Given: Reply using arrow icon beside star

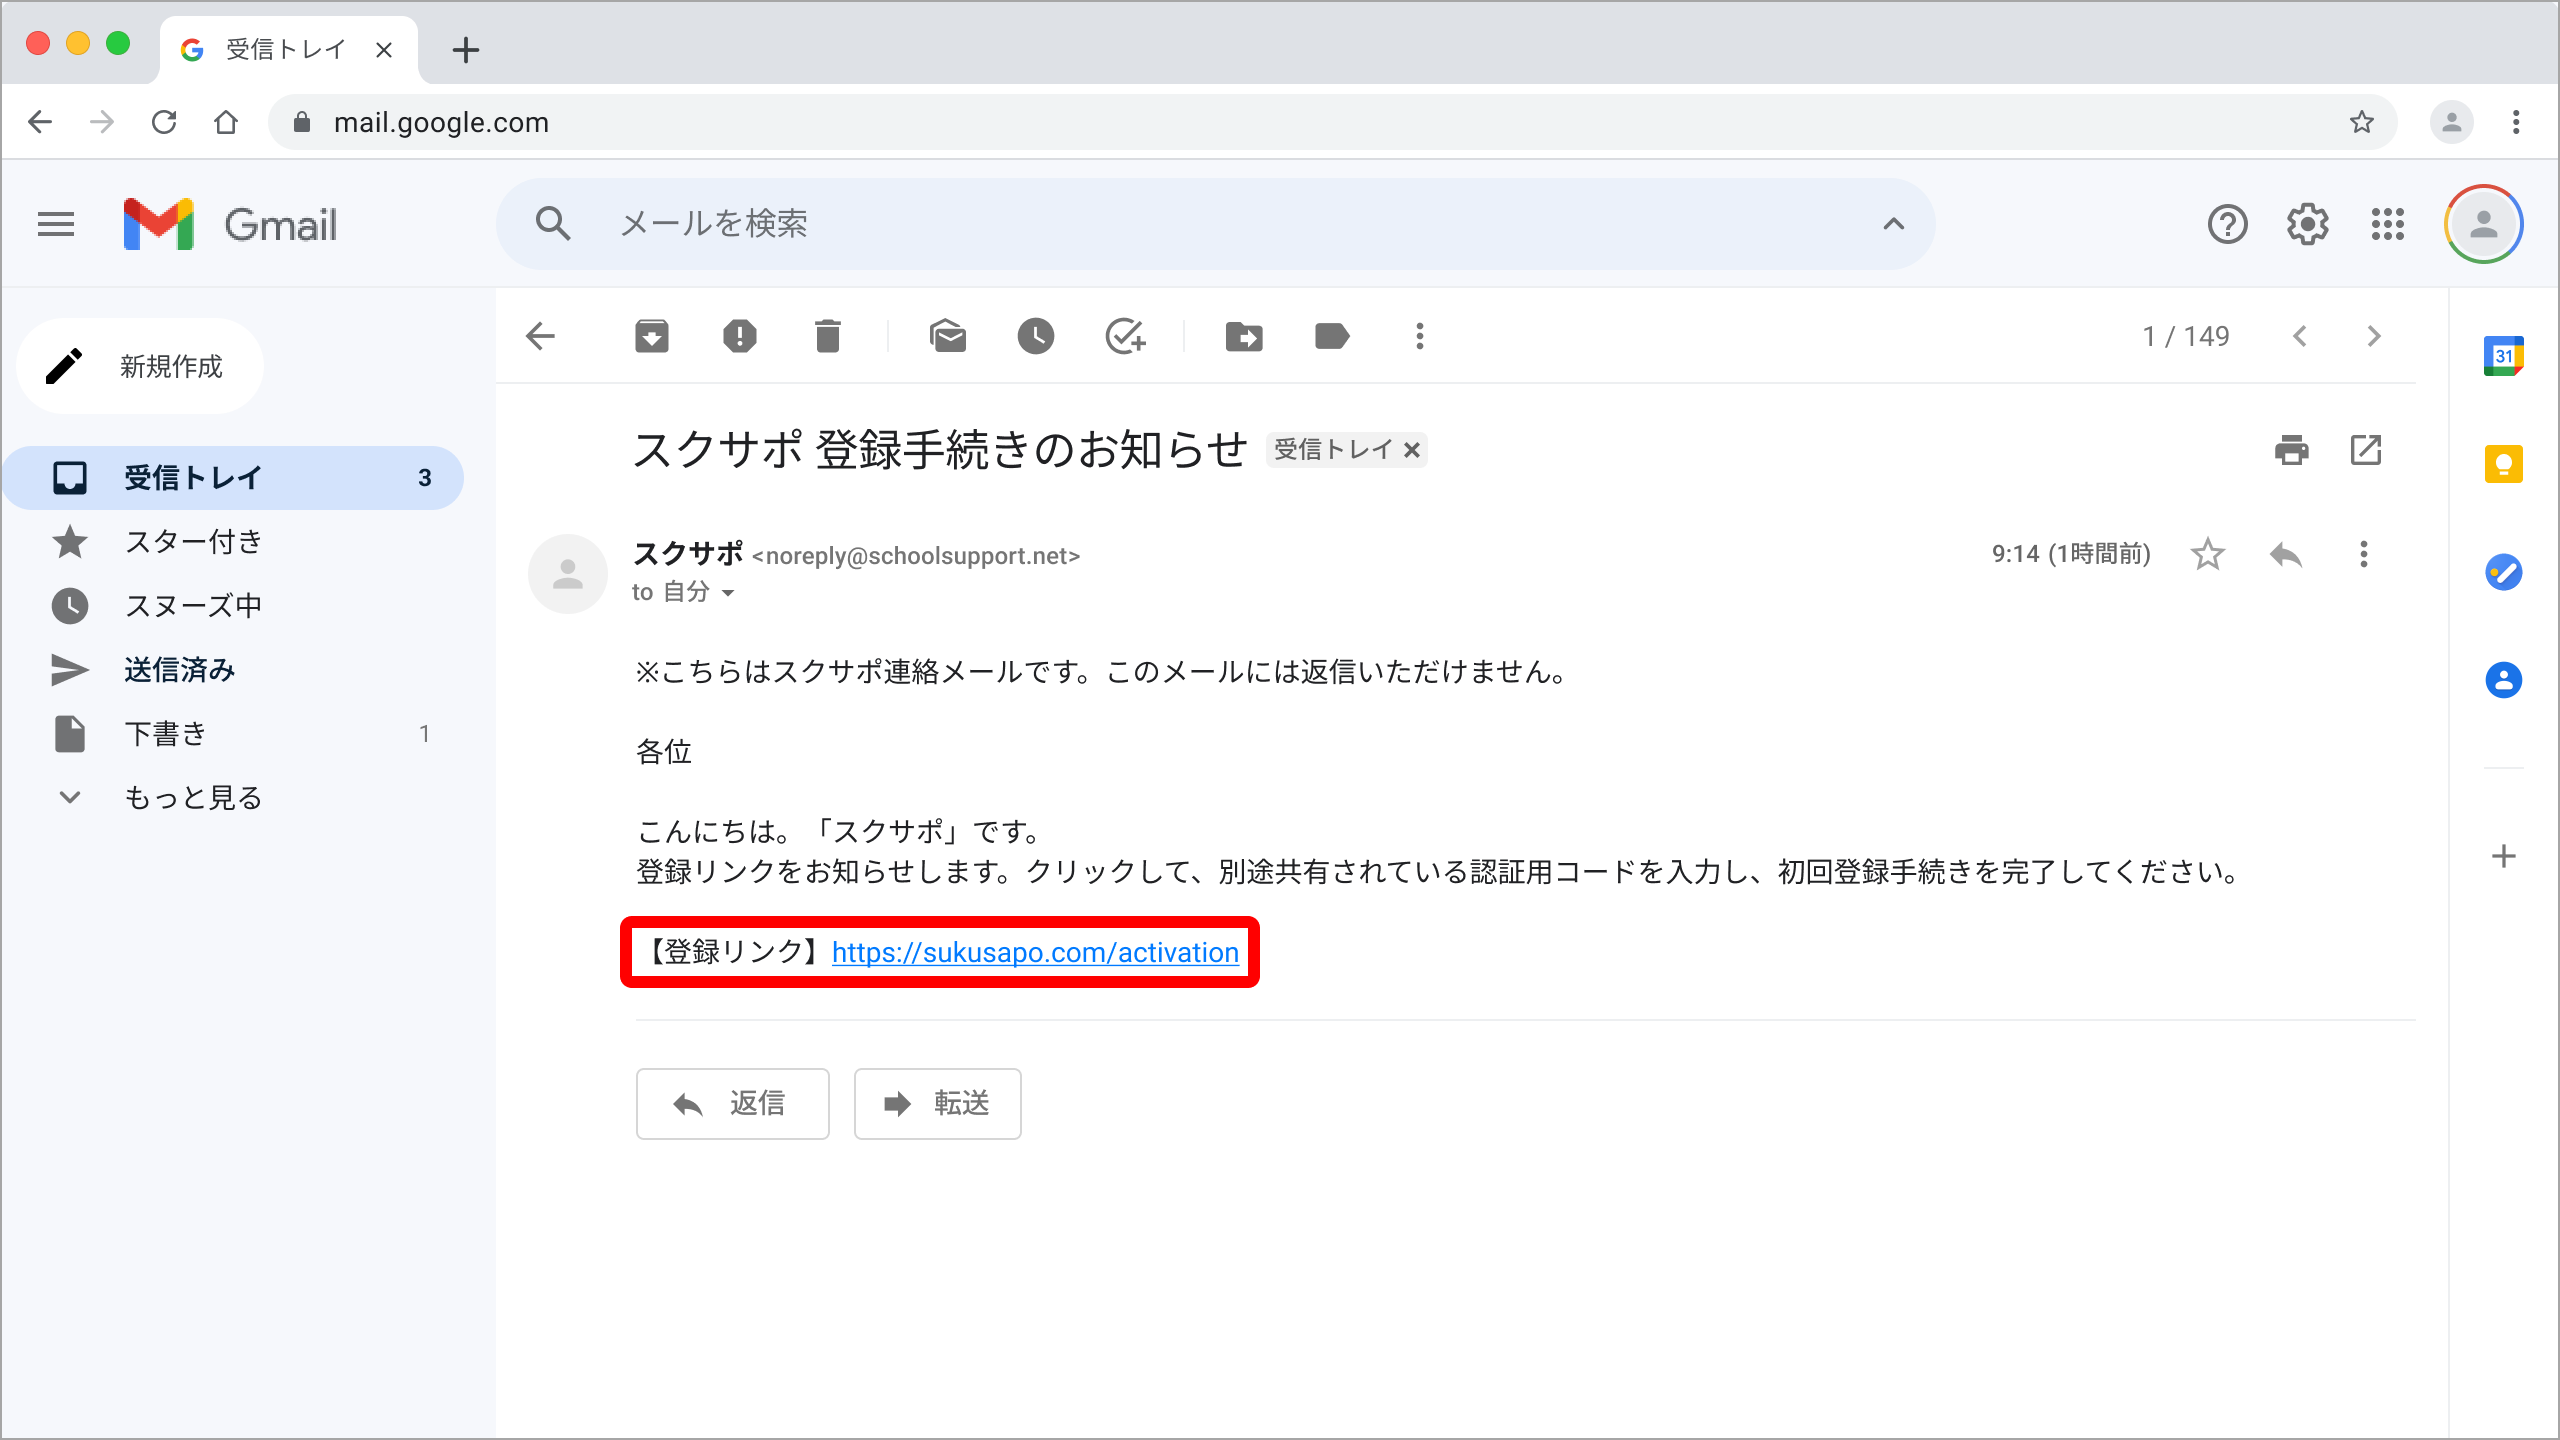Looking at the screenshot, I should click(x=2286, y=554).
